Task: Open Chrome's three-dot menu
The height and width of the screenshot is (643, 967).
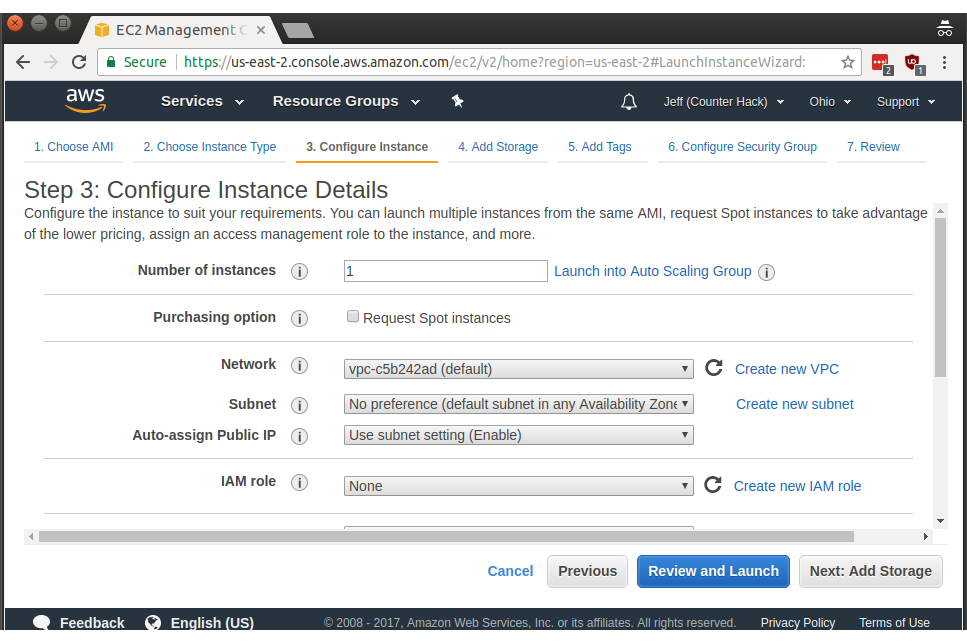Action: click(944, 62)
